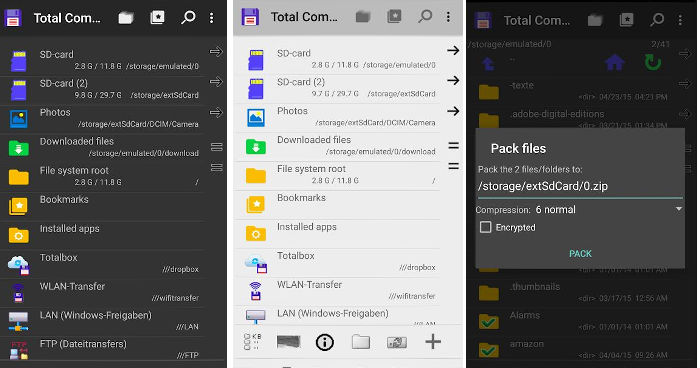The height and width of the screenshot is (368, 700).
Task: Open the overflow menu in the light panel header
Action: (x=448, y=17)
